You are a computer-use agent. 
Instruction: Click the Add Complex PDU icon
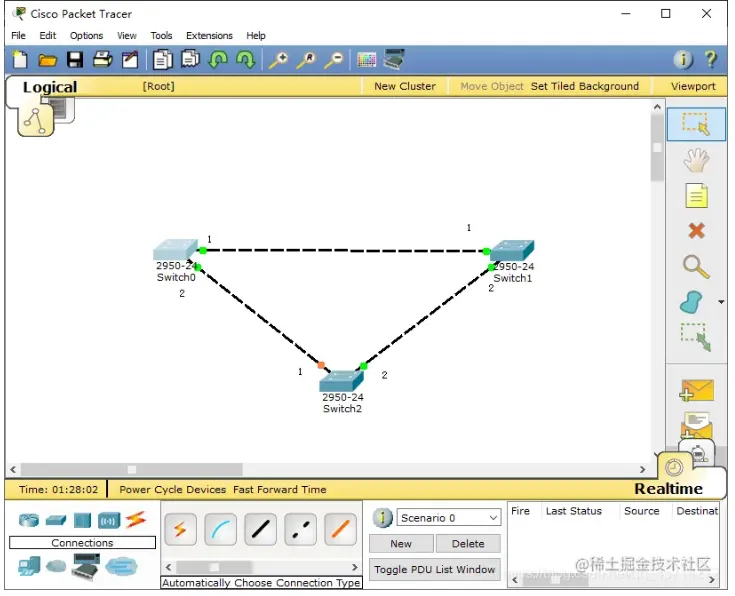pos(696,424)
